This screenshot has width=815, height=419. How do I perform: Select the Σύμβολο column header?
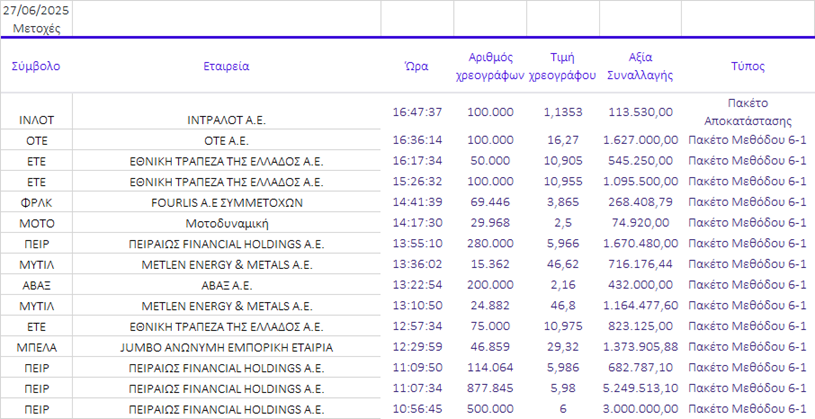pos(36,66)
